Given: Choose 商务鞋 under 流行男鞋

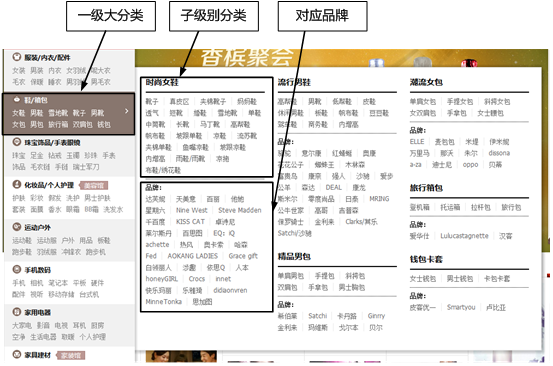Looking at the screenshot, I should tap(318, 124).
